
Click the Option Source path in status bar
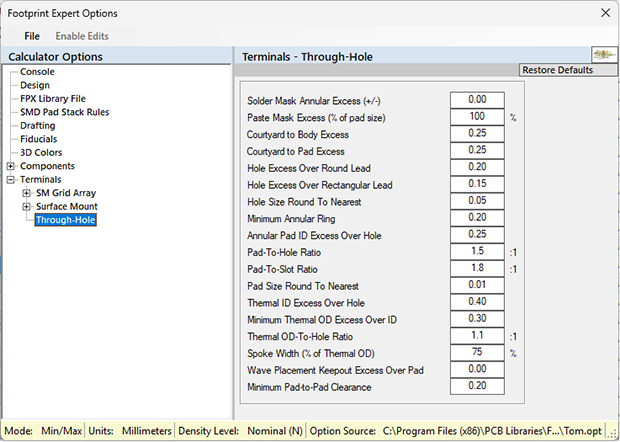(x=497, y=431)
